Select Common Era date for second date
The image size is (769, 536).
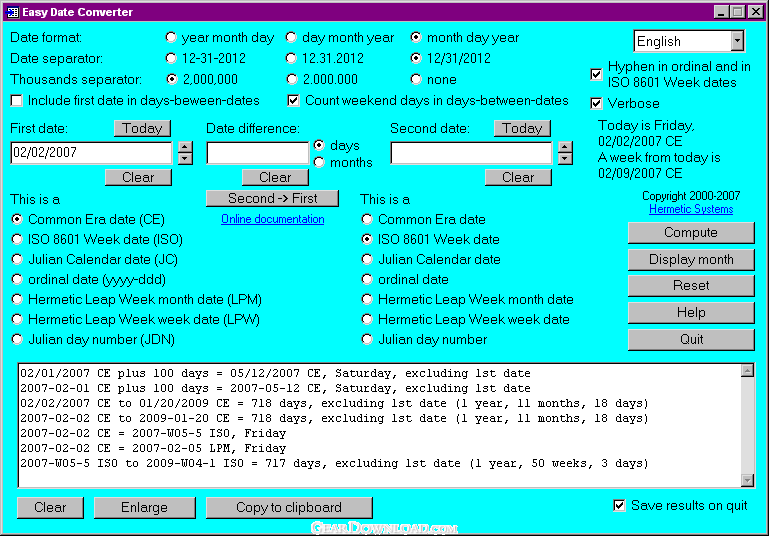tap(367, 219)
